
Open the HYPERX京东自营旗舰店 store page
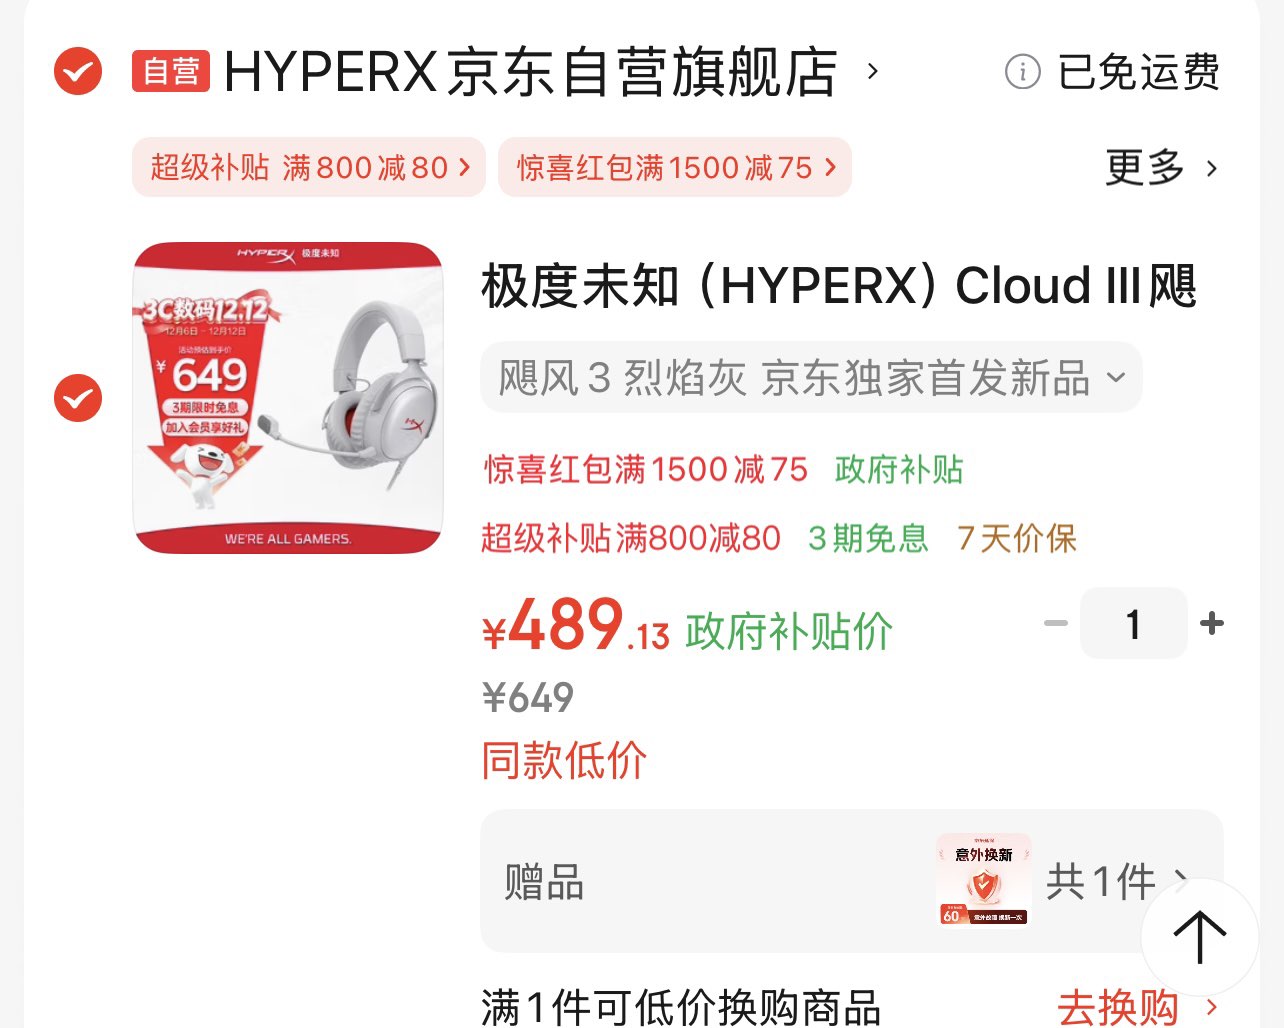[531, 72]
